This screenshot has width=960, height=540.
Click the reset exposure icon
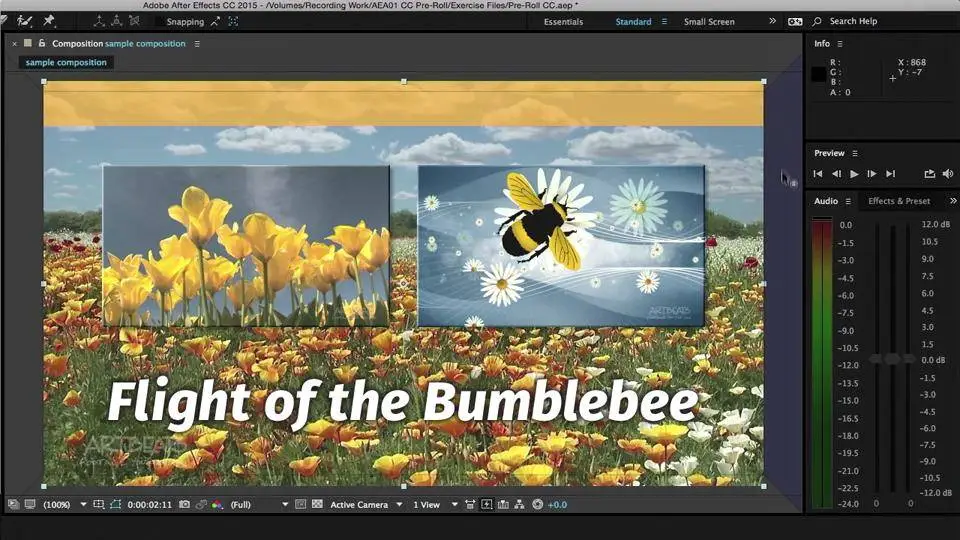click(x=538, y=505)
